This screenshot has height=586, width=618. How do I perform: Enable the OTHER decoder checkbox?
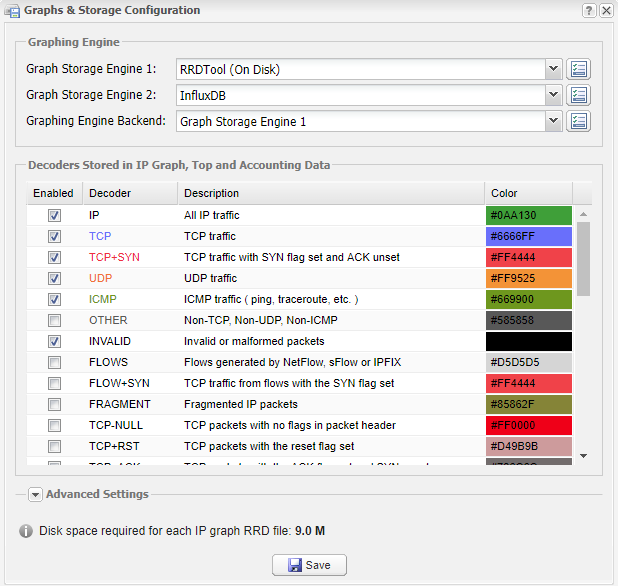click(x=54, y=320)
